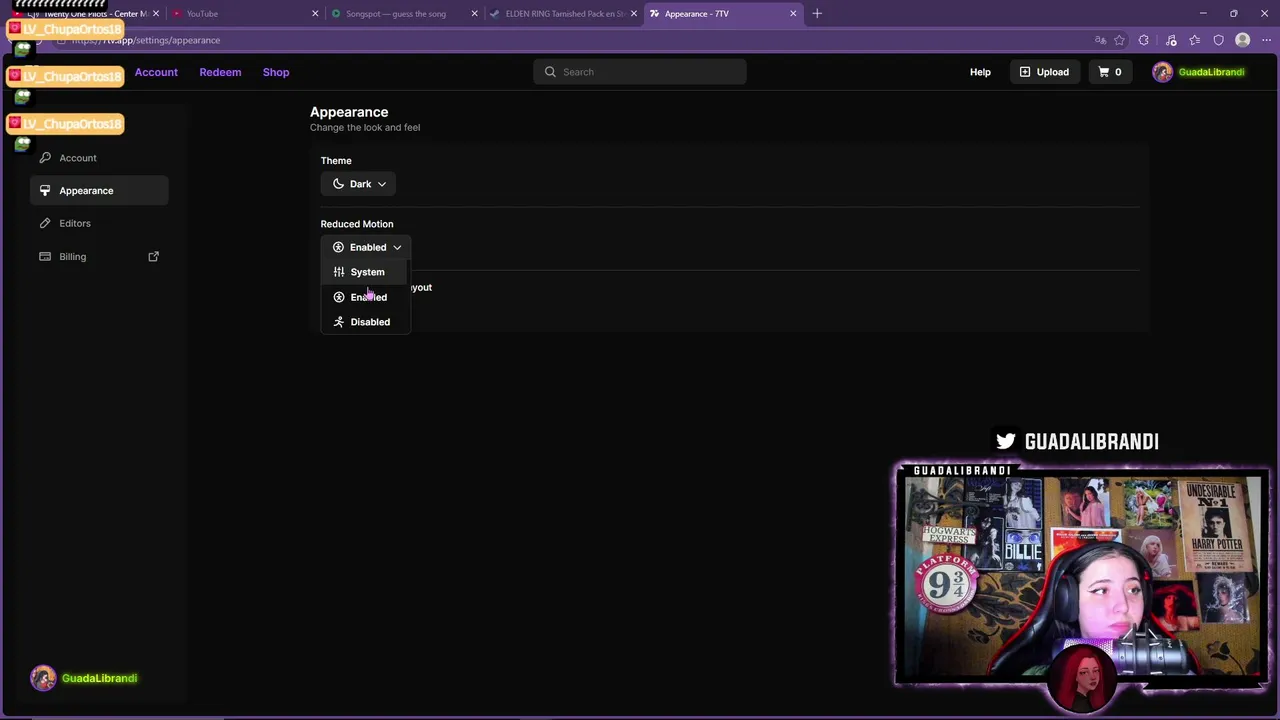Viewport: 1280px width, 720px height.
Task: Click the browser address bar URL
Action: (x=146, y=40)
